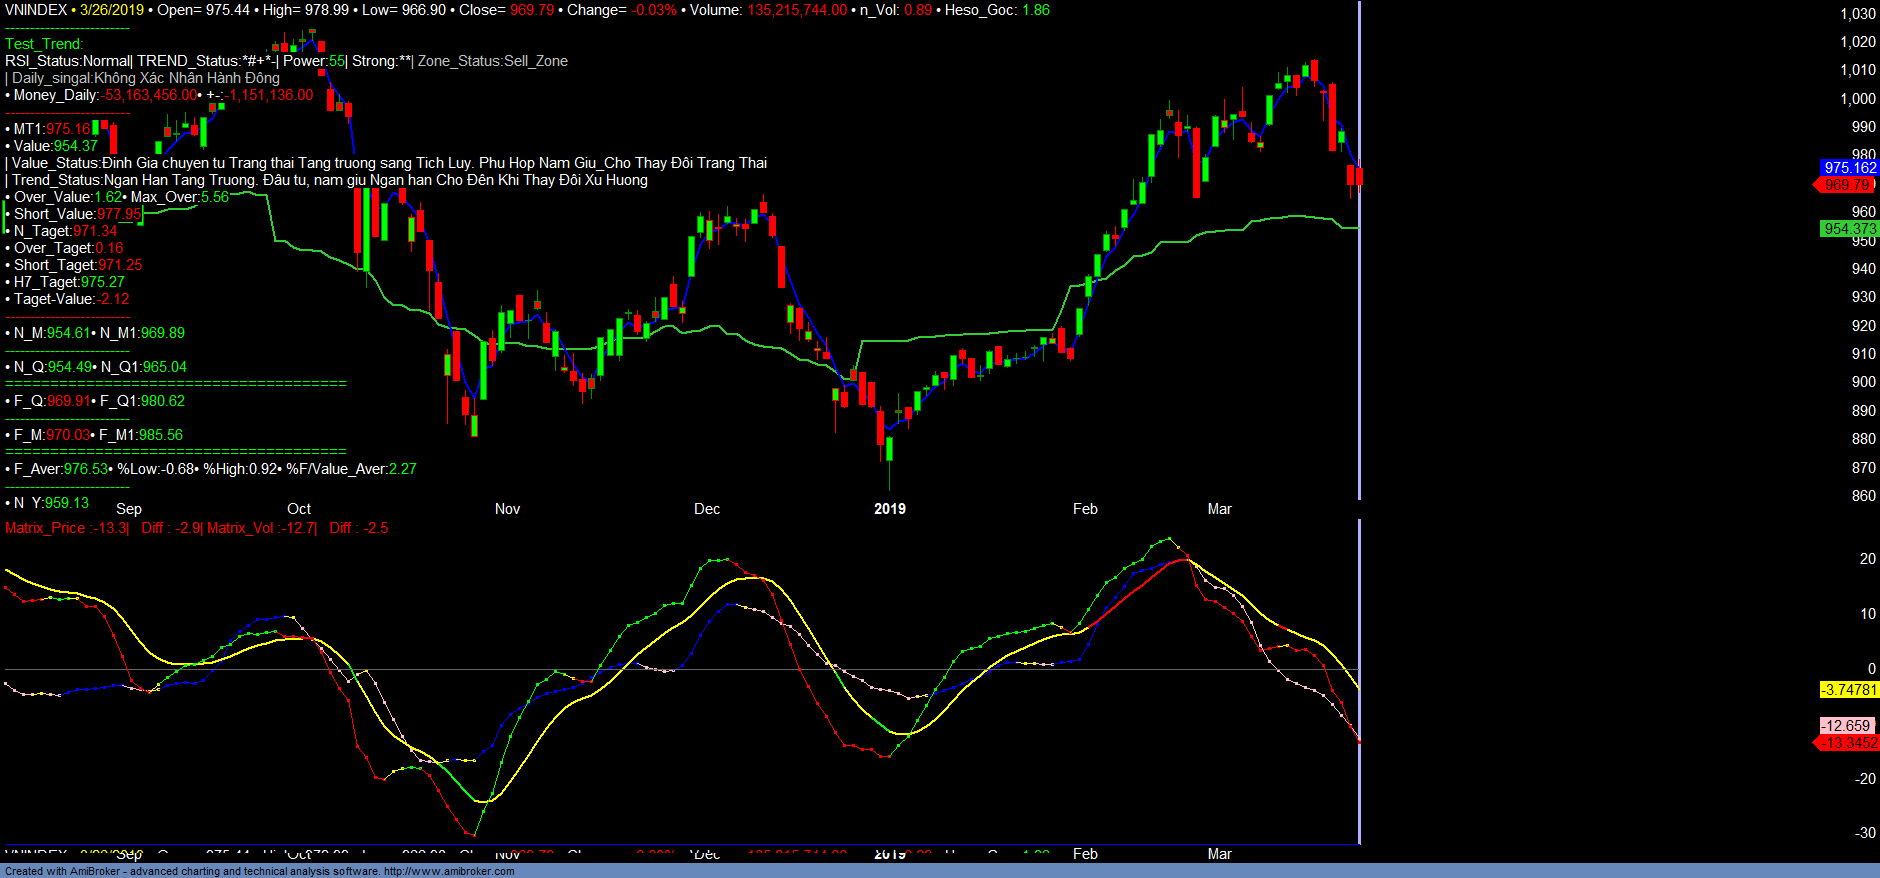Select the Matrix_Price readout in oscillator pane
This screenshot has width=1880, height=878.
66,528
